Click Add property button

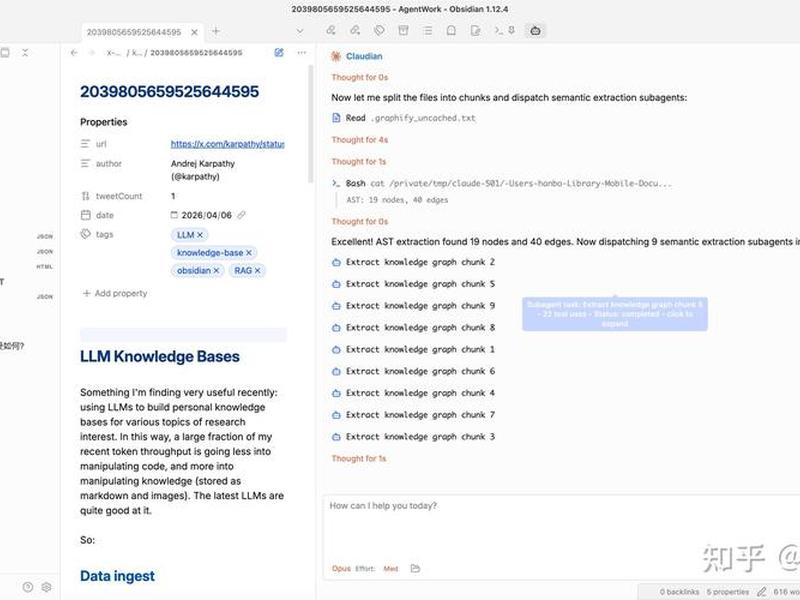point(115,293)
